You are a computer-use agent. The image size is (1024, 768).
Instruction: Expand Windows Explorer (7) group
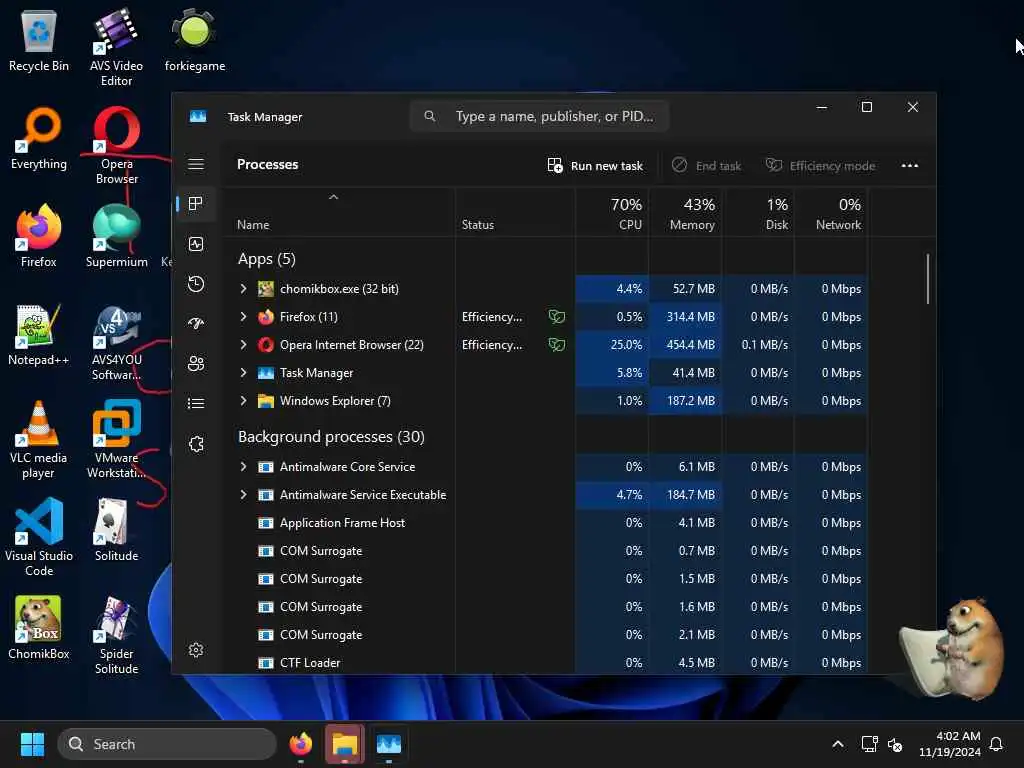(x=243, y=400)
